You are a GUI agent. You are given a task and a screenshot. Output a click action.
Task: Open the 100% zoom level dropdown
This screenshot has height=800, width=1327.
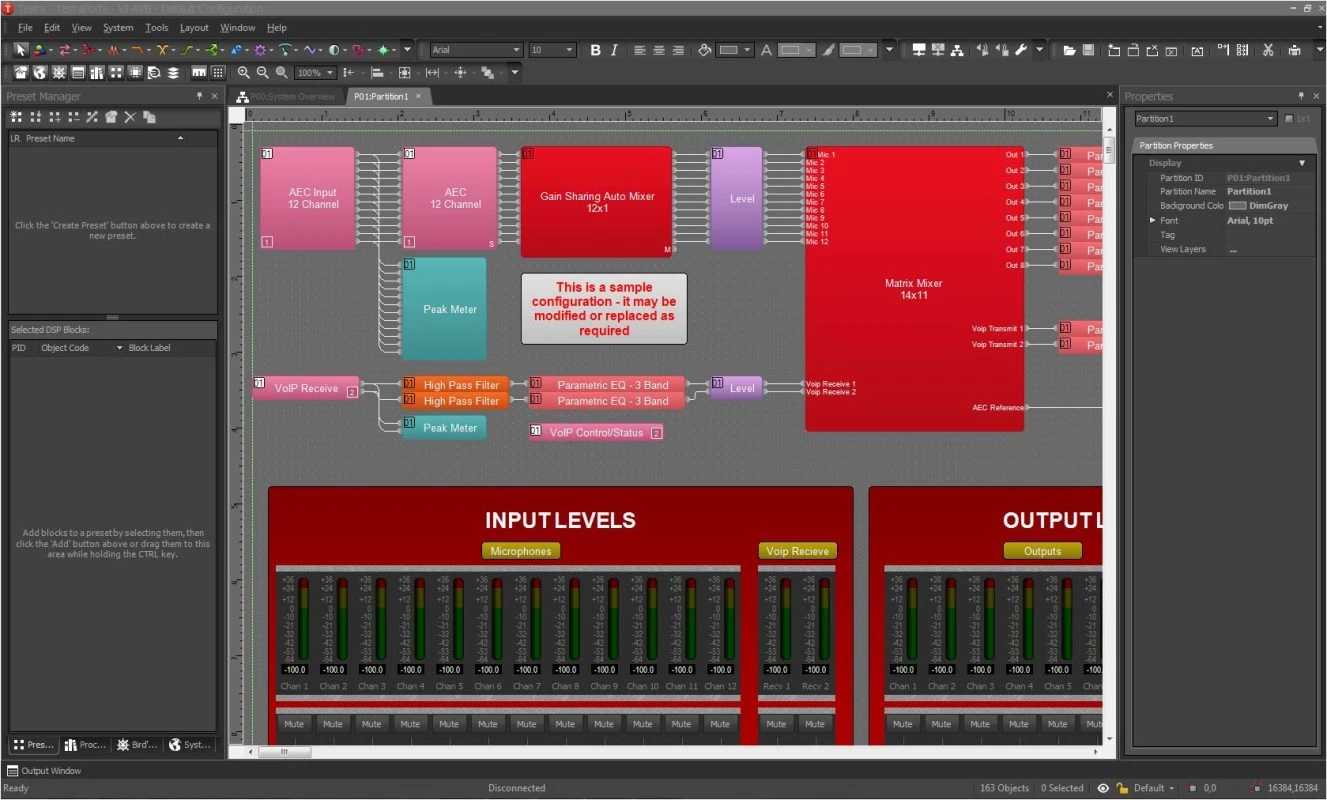pyautogui.click(x=330, y=72)
